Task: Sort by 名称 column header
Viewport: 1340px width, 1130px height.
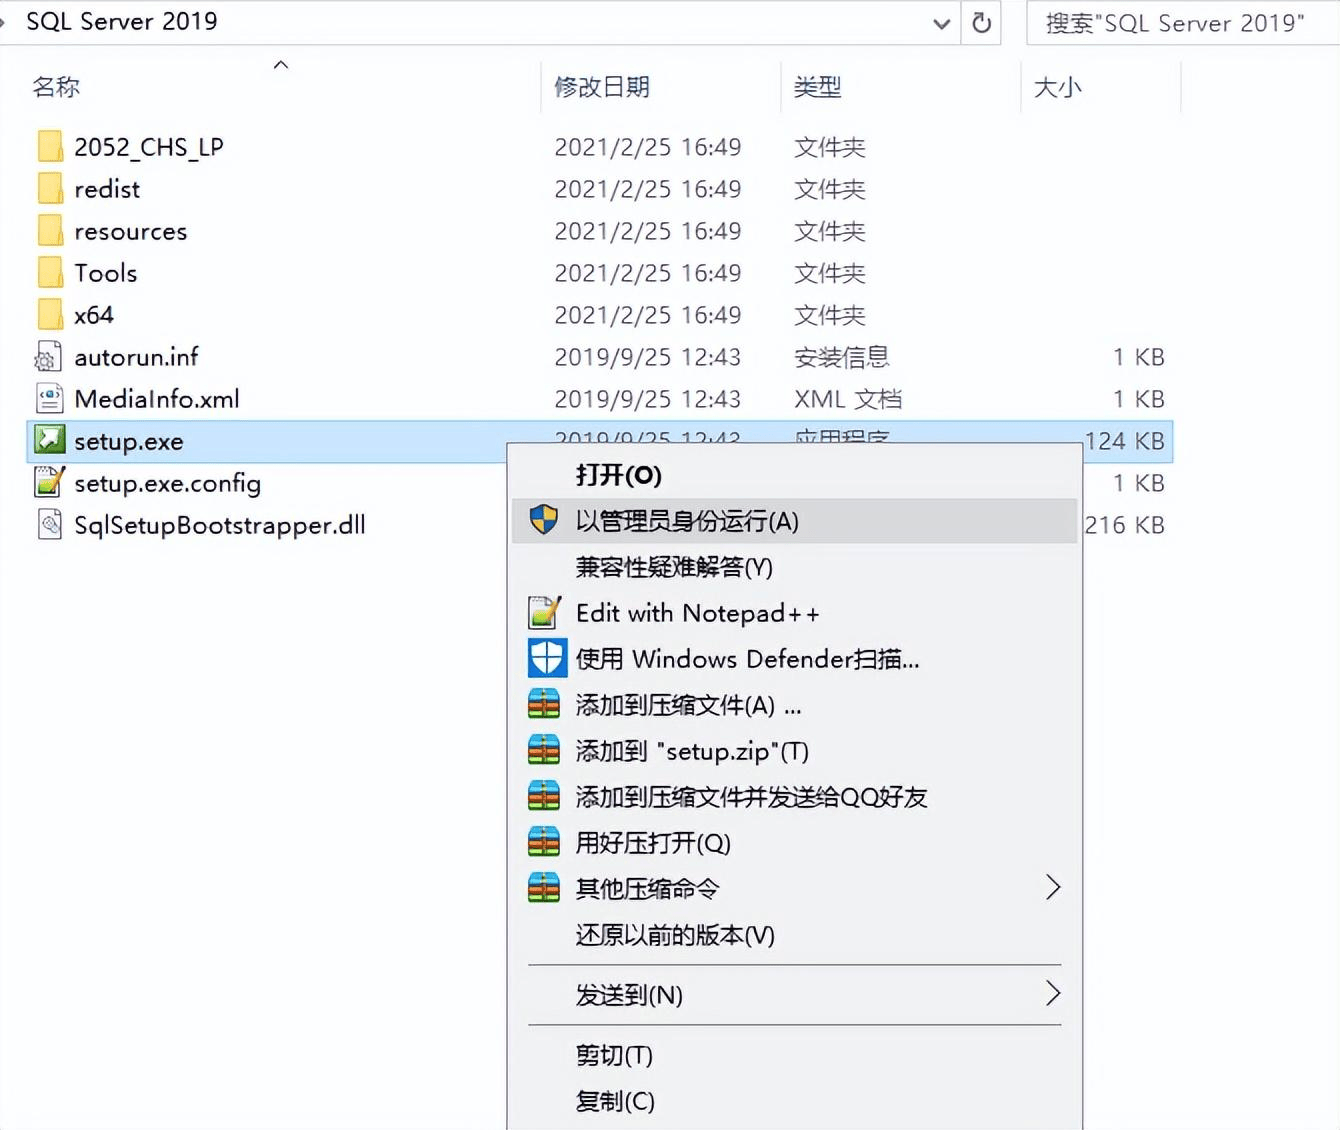Action: click(x=56, y=87)
